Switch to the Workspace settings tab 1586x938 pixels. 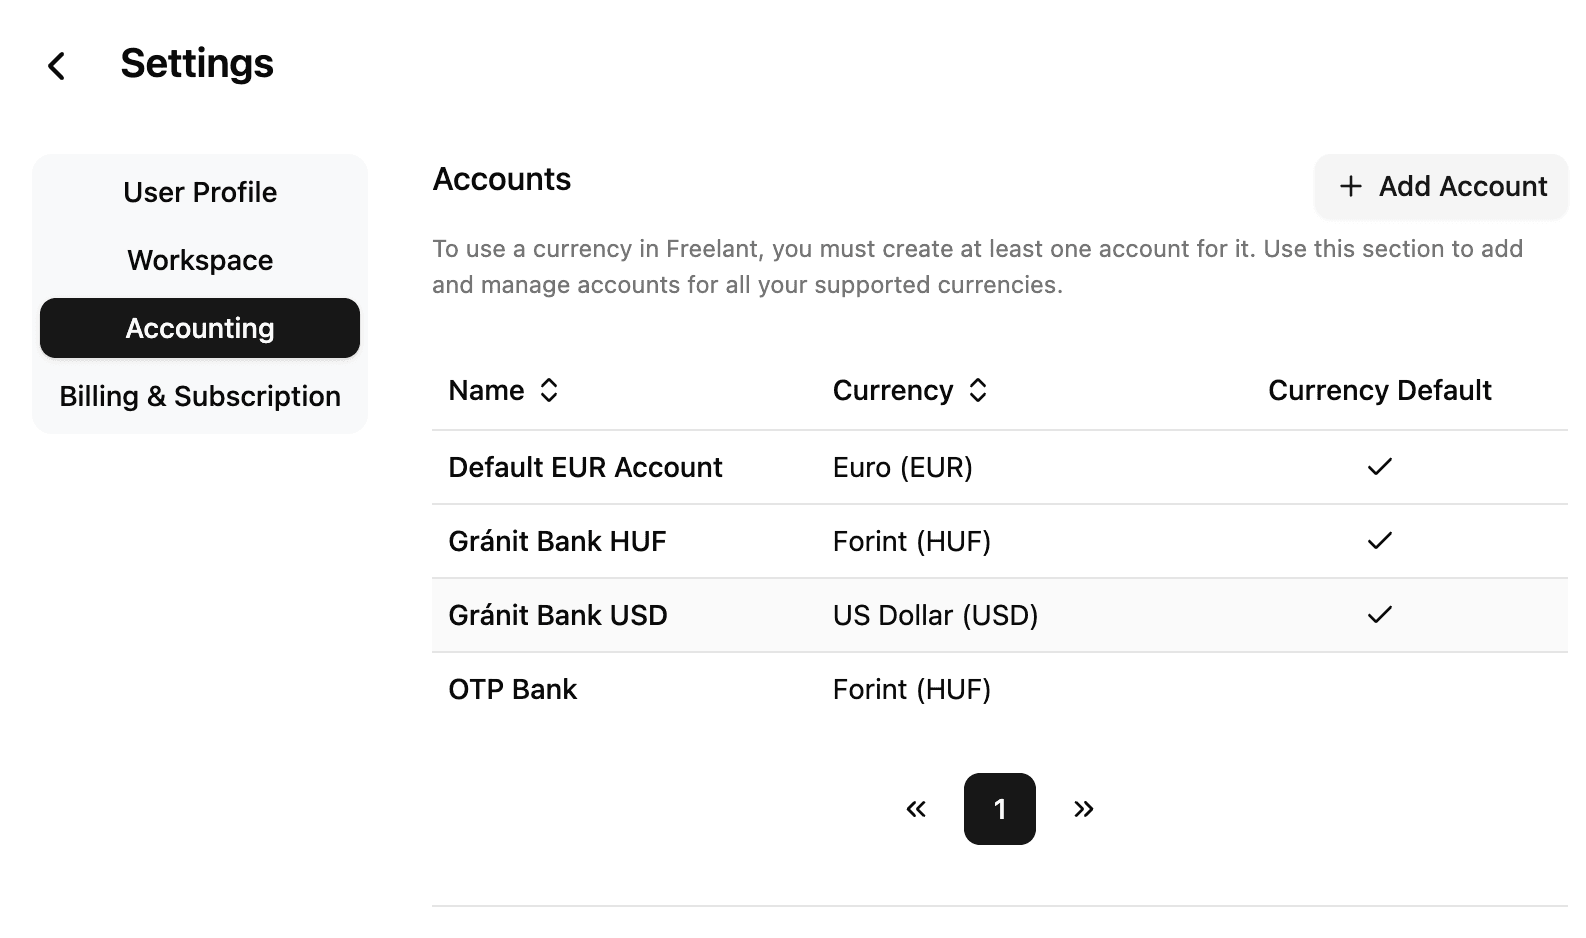pyautogui.click(x=199, y=260)
